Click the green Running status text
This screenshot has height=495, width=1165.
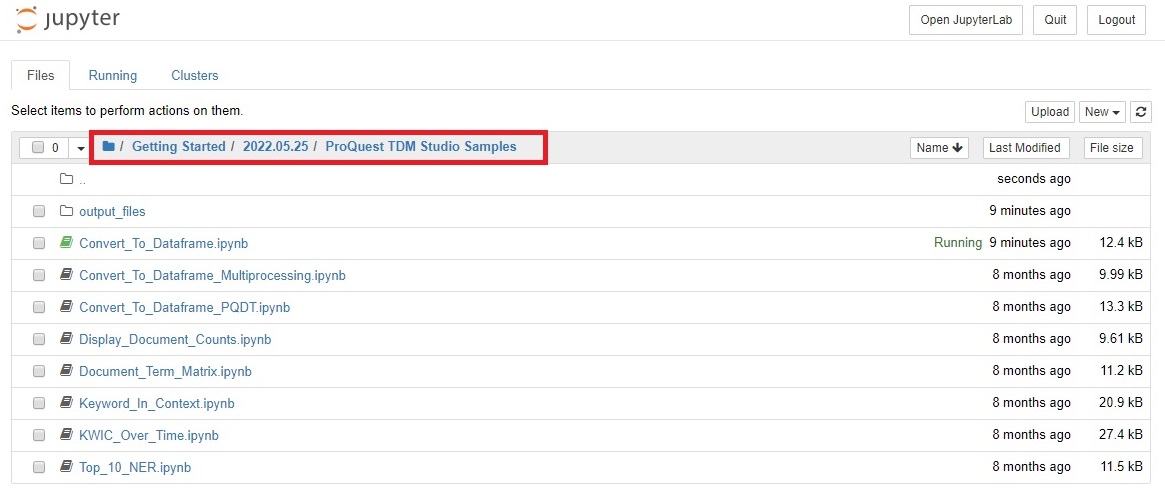(958, 243)
